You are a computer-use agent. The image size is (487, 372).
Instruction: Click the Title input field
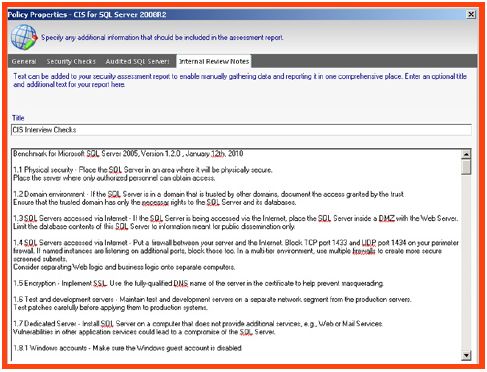(x=241, y=130)
